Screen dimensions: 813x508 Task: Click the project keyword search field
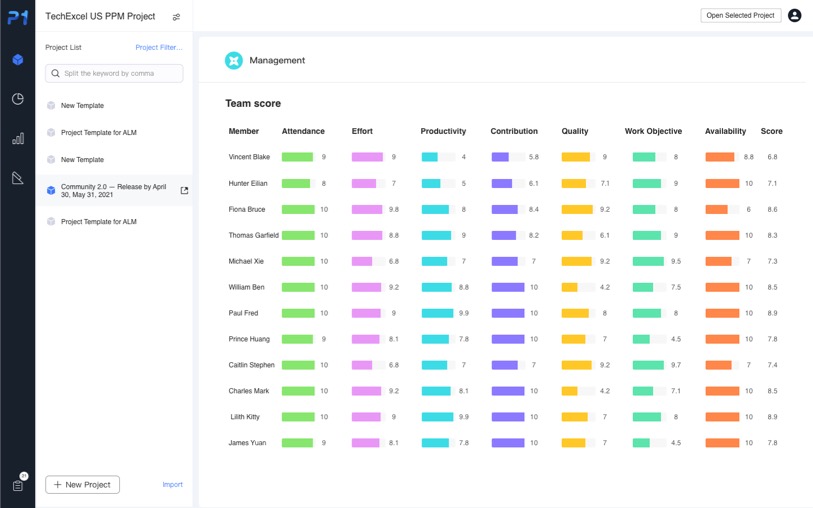point(114,73)
